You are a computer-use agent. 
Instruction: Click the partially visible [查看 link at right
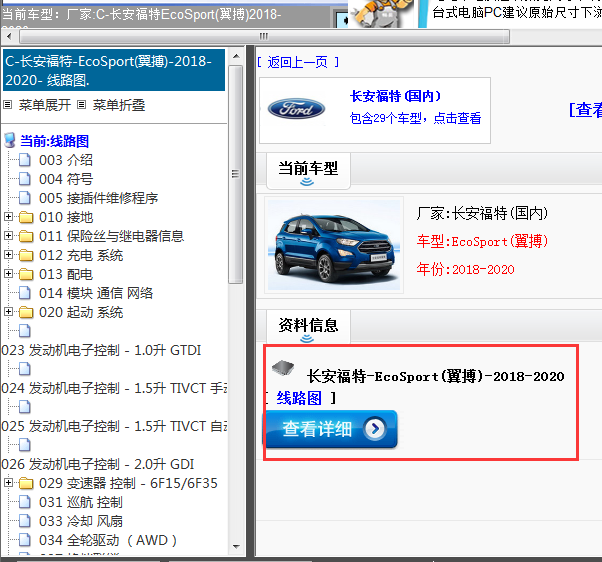tap(585, 110)
